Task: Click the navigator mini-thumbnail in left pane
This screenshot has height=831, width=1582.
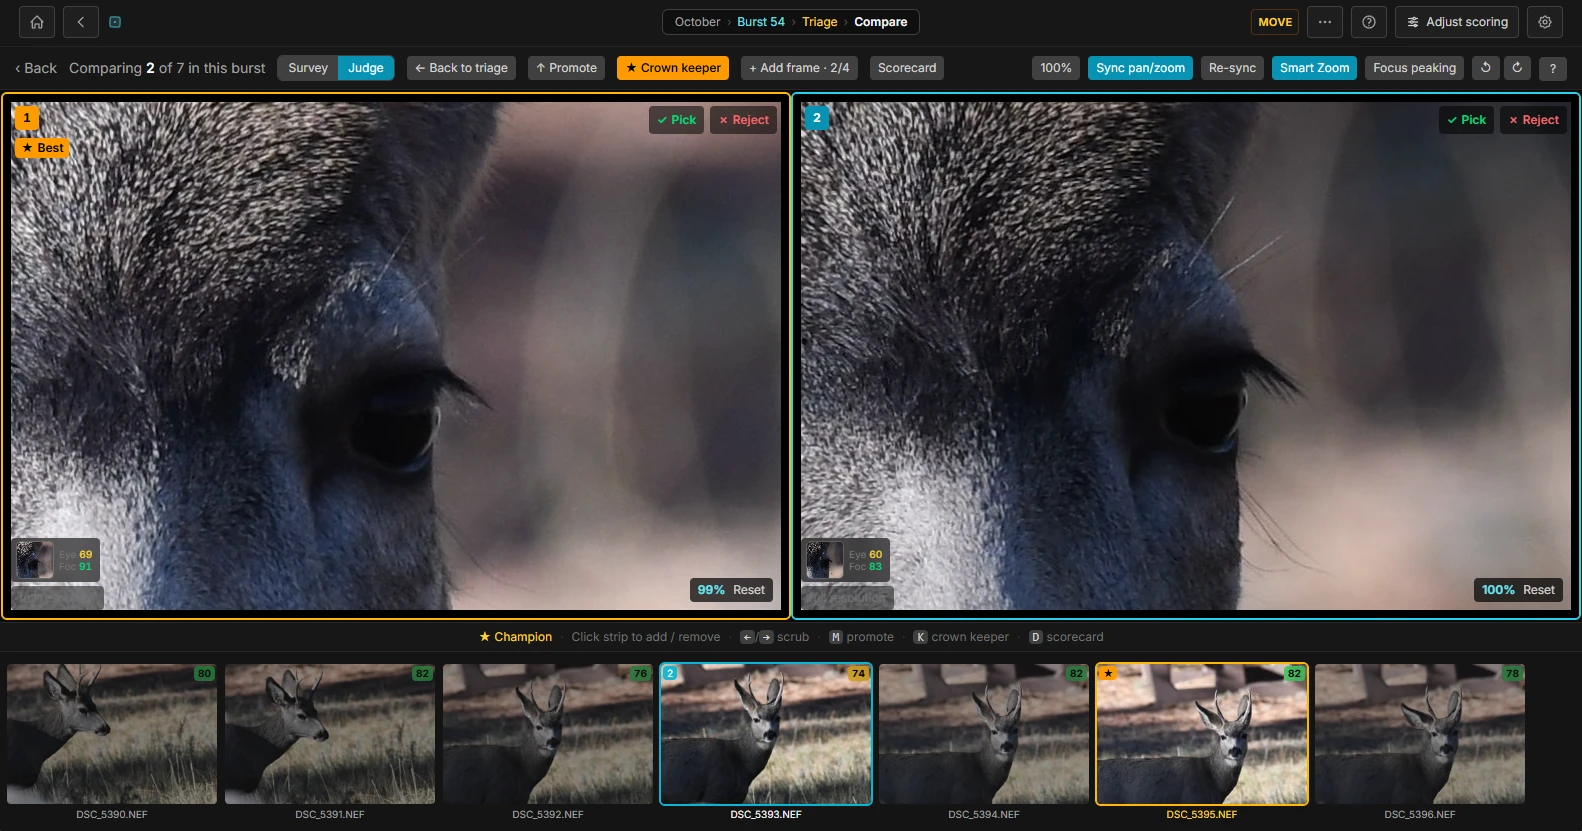Action: [34, 560]
